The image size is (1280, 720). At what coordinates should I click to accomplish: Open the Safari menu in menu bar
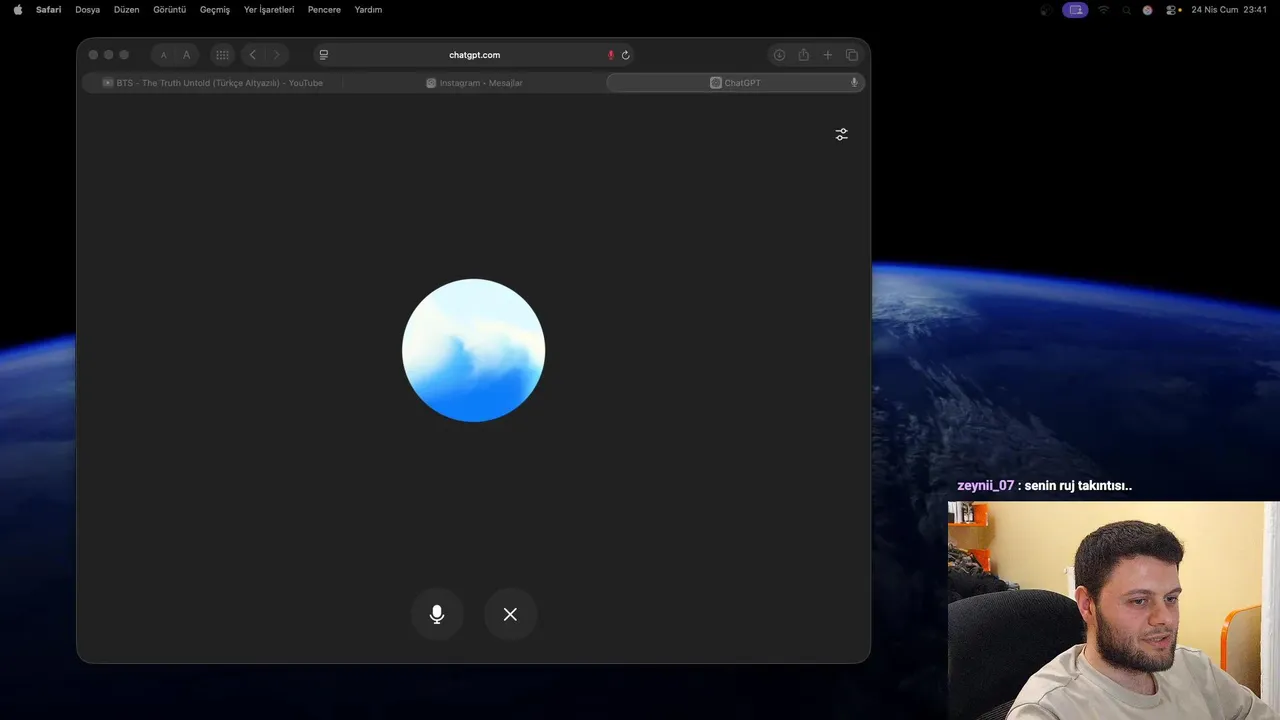pos(48,10)
